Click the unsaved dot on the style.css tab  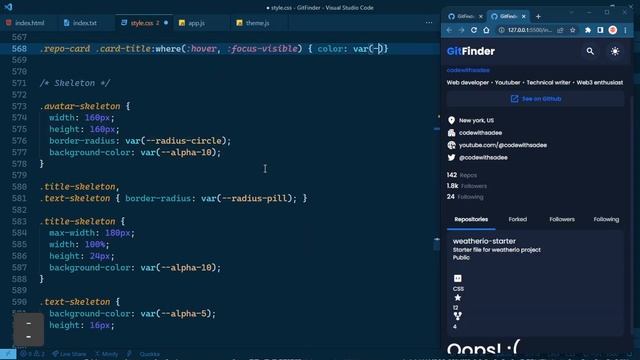tap(166, 23)
